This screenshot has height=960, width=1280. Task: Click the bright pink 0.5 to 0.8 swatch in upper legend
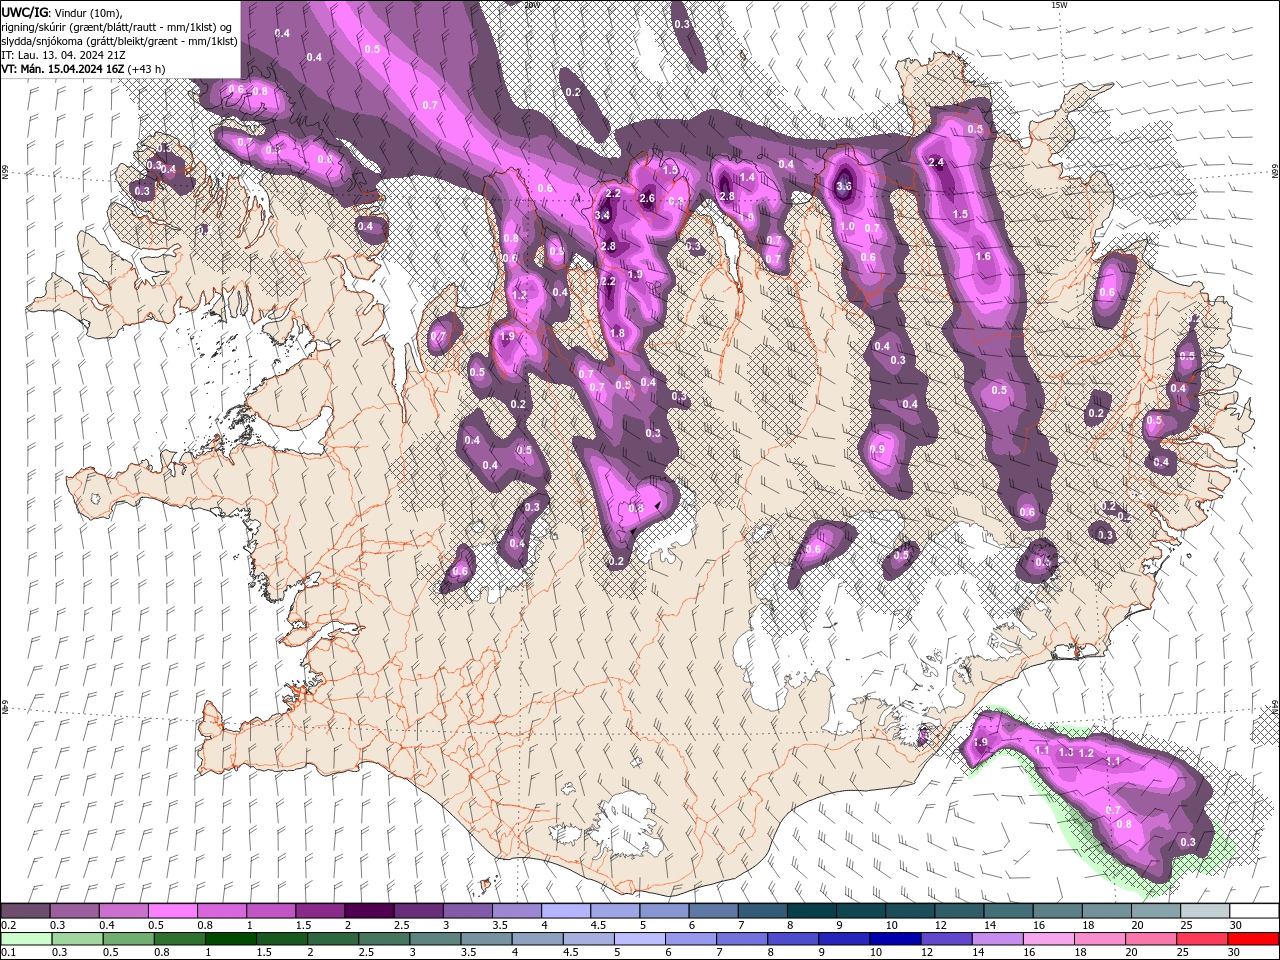(172, 911)
